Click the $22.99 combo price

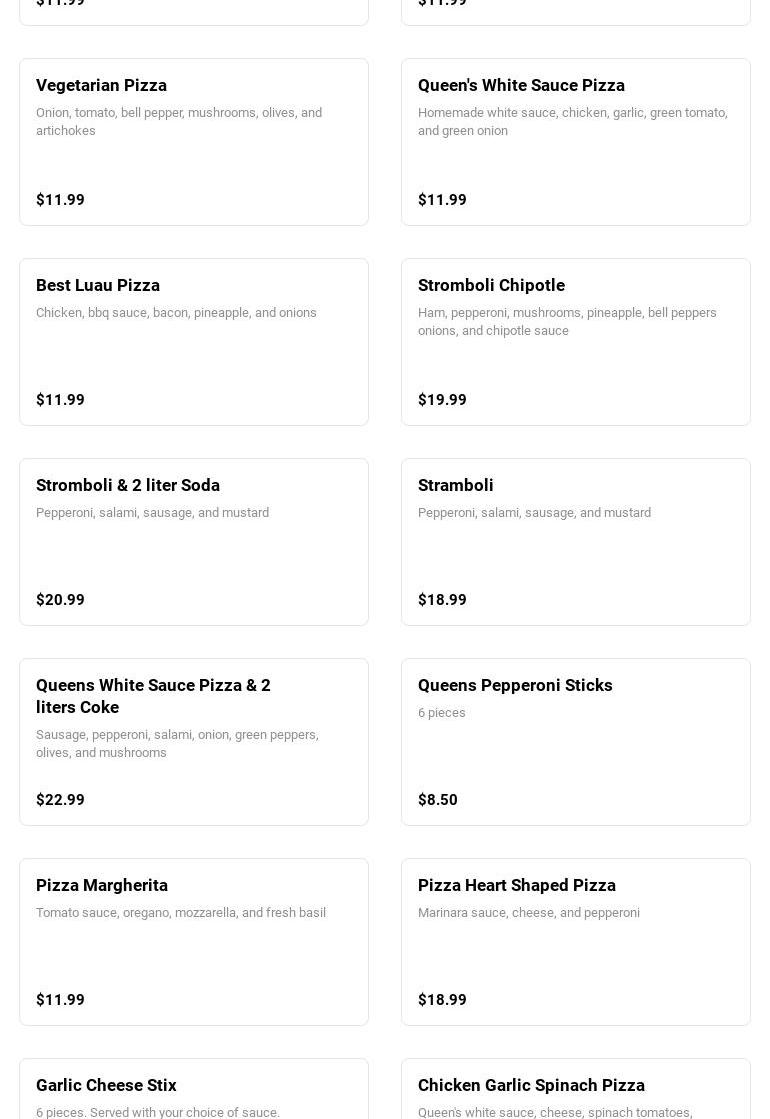(x=60, y=800)
